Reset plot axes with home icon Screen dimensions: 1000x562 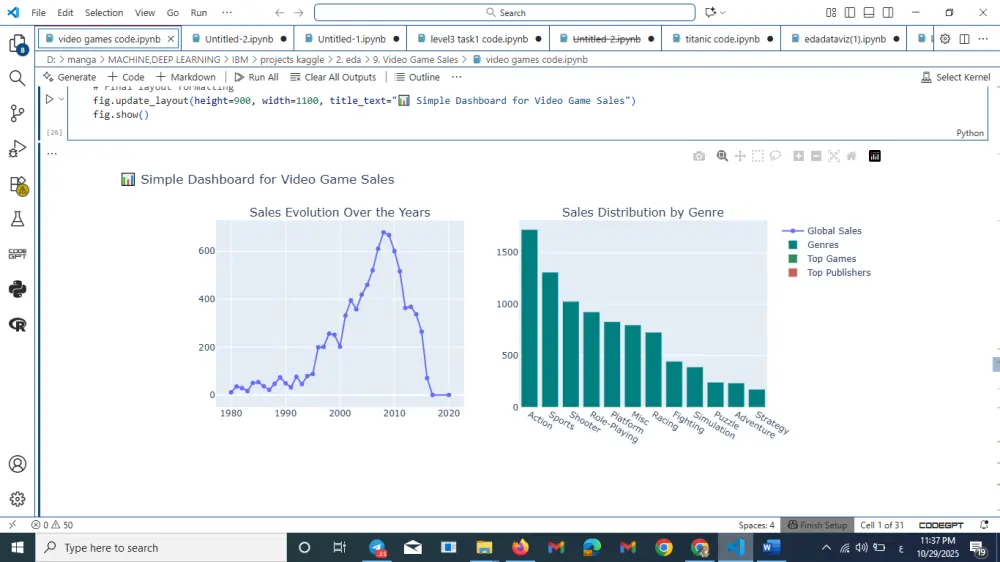pyautogui.click(x=851, y=156)
